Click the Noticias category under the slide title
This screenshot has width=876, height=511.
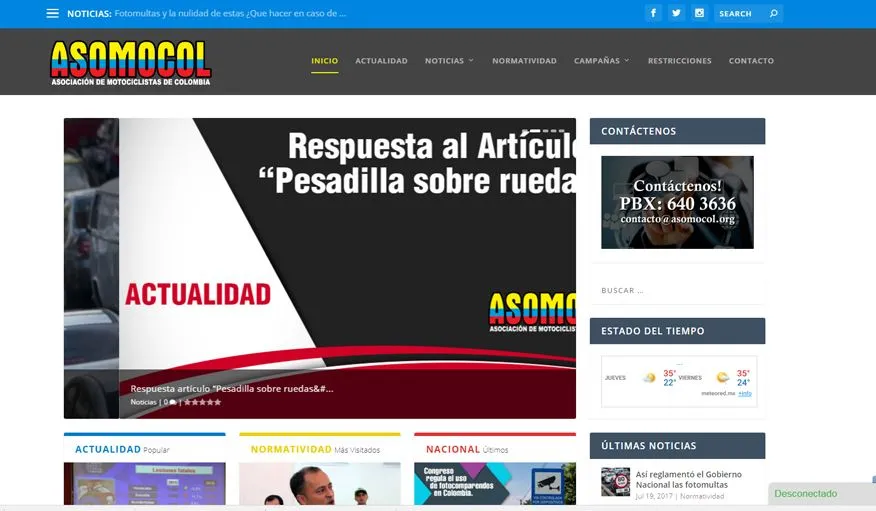pyautogui.click(x=143, y=402)
